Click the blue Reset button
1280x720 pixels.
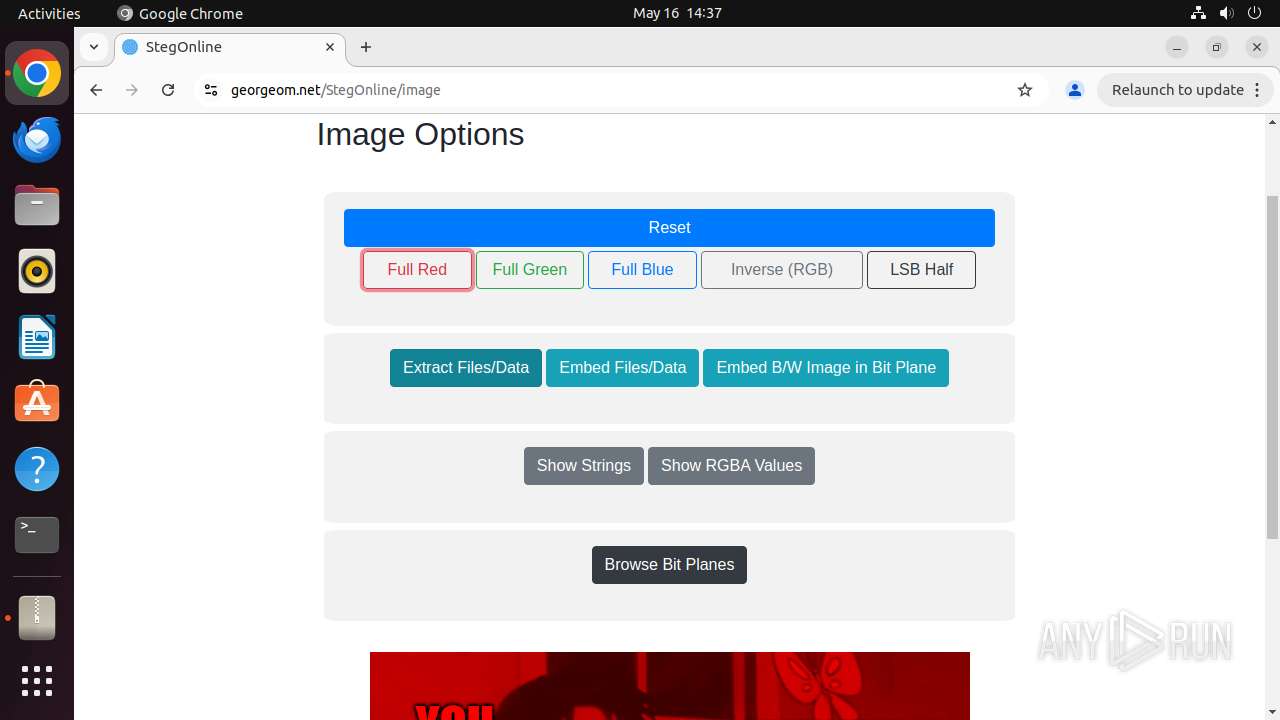pos(669,228)
